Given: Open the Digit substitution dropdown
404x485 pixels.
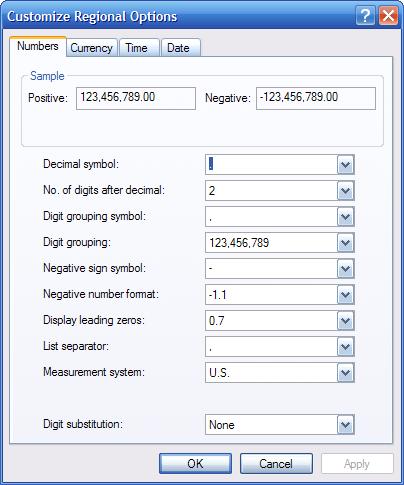Looking at the screenshot, I should (x=345, y=425).
